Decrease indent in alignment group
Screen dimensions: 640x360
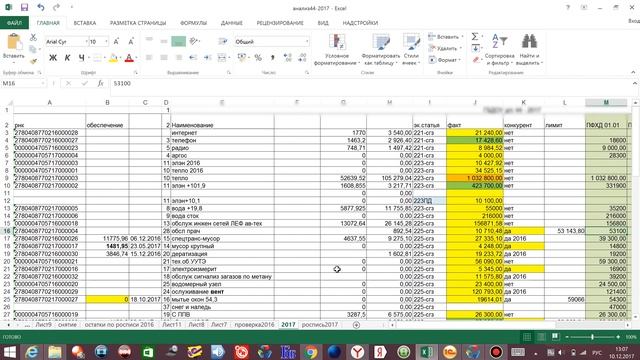[x=193, y=58]
